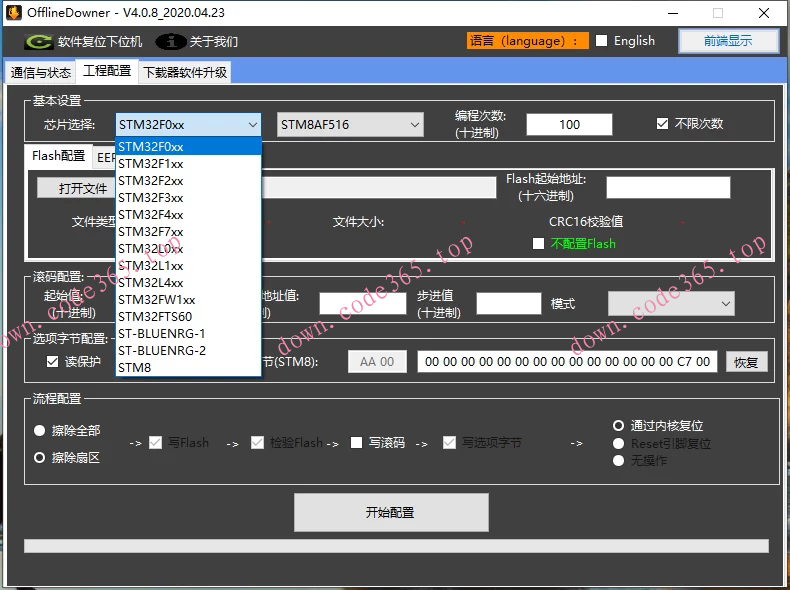This screenshot has height=590, width=790.
Task: Click the software reset (软件复位下位机) icon
Action: pyautogui.click(x=39, y=42)
